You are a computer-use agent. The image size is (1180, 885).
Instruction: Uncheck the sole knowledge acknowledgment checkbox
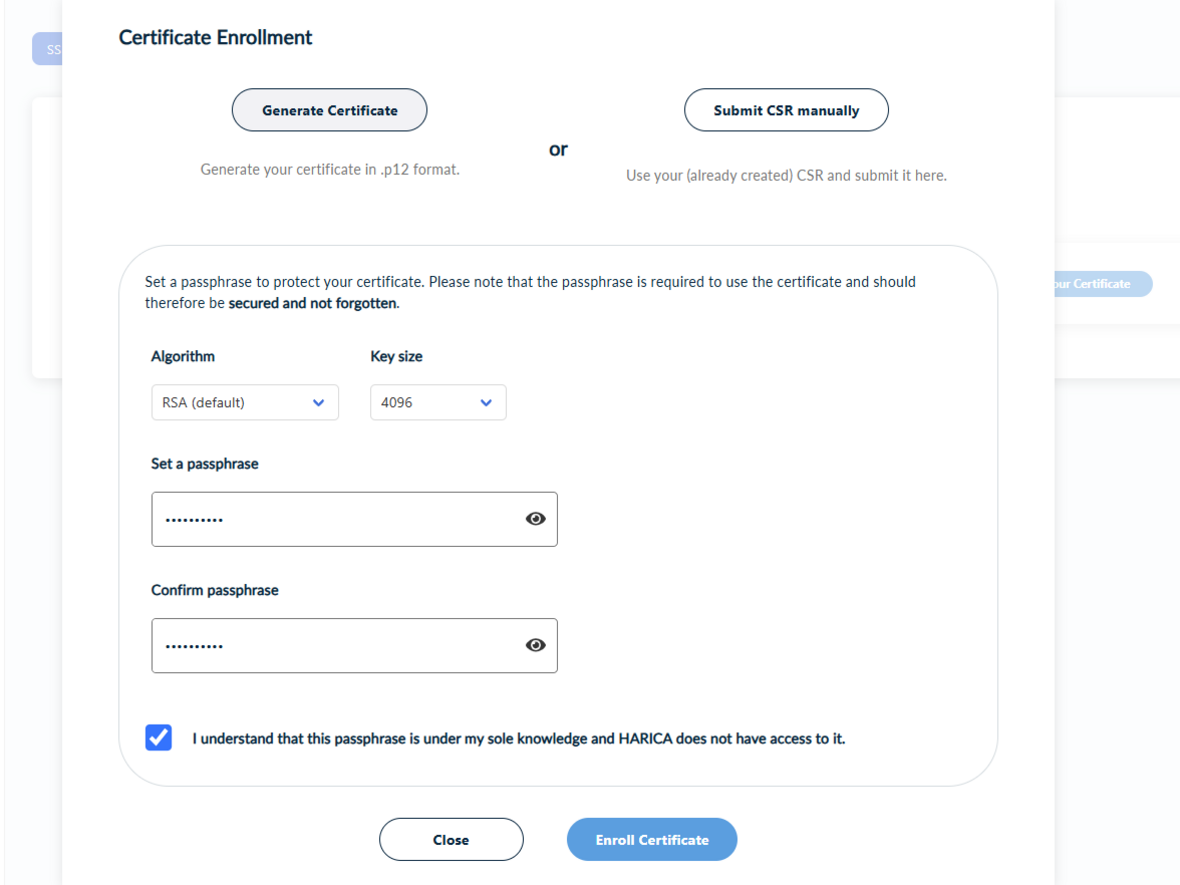[x=159, y=738]
